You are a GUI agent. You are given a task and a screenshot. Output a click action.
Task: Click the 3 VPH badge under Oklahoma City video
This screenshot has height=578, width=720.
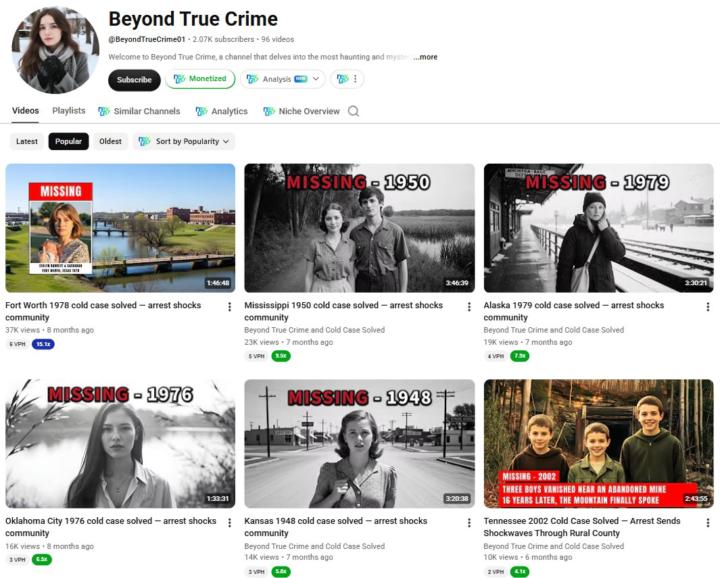tap(17, 560)
